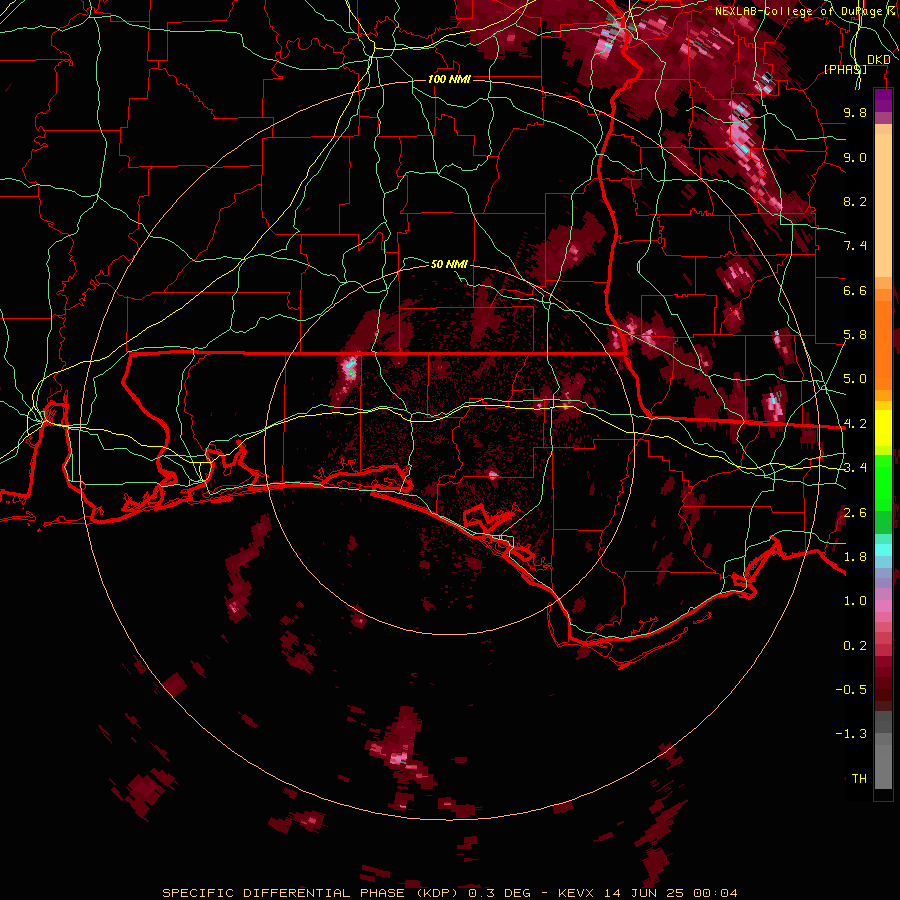Image resolution: width=900 pixels, height=900 pixels.
Task: Click the 0.2 value on the color scale
Action: (x=855, y=646)
